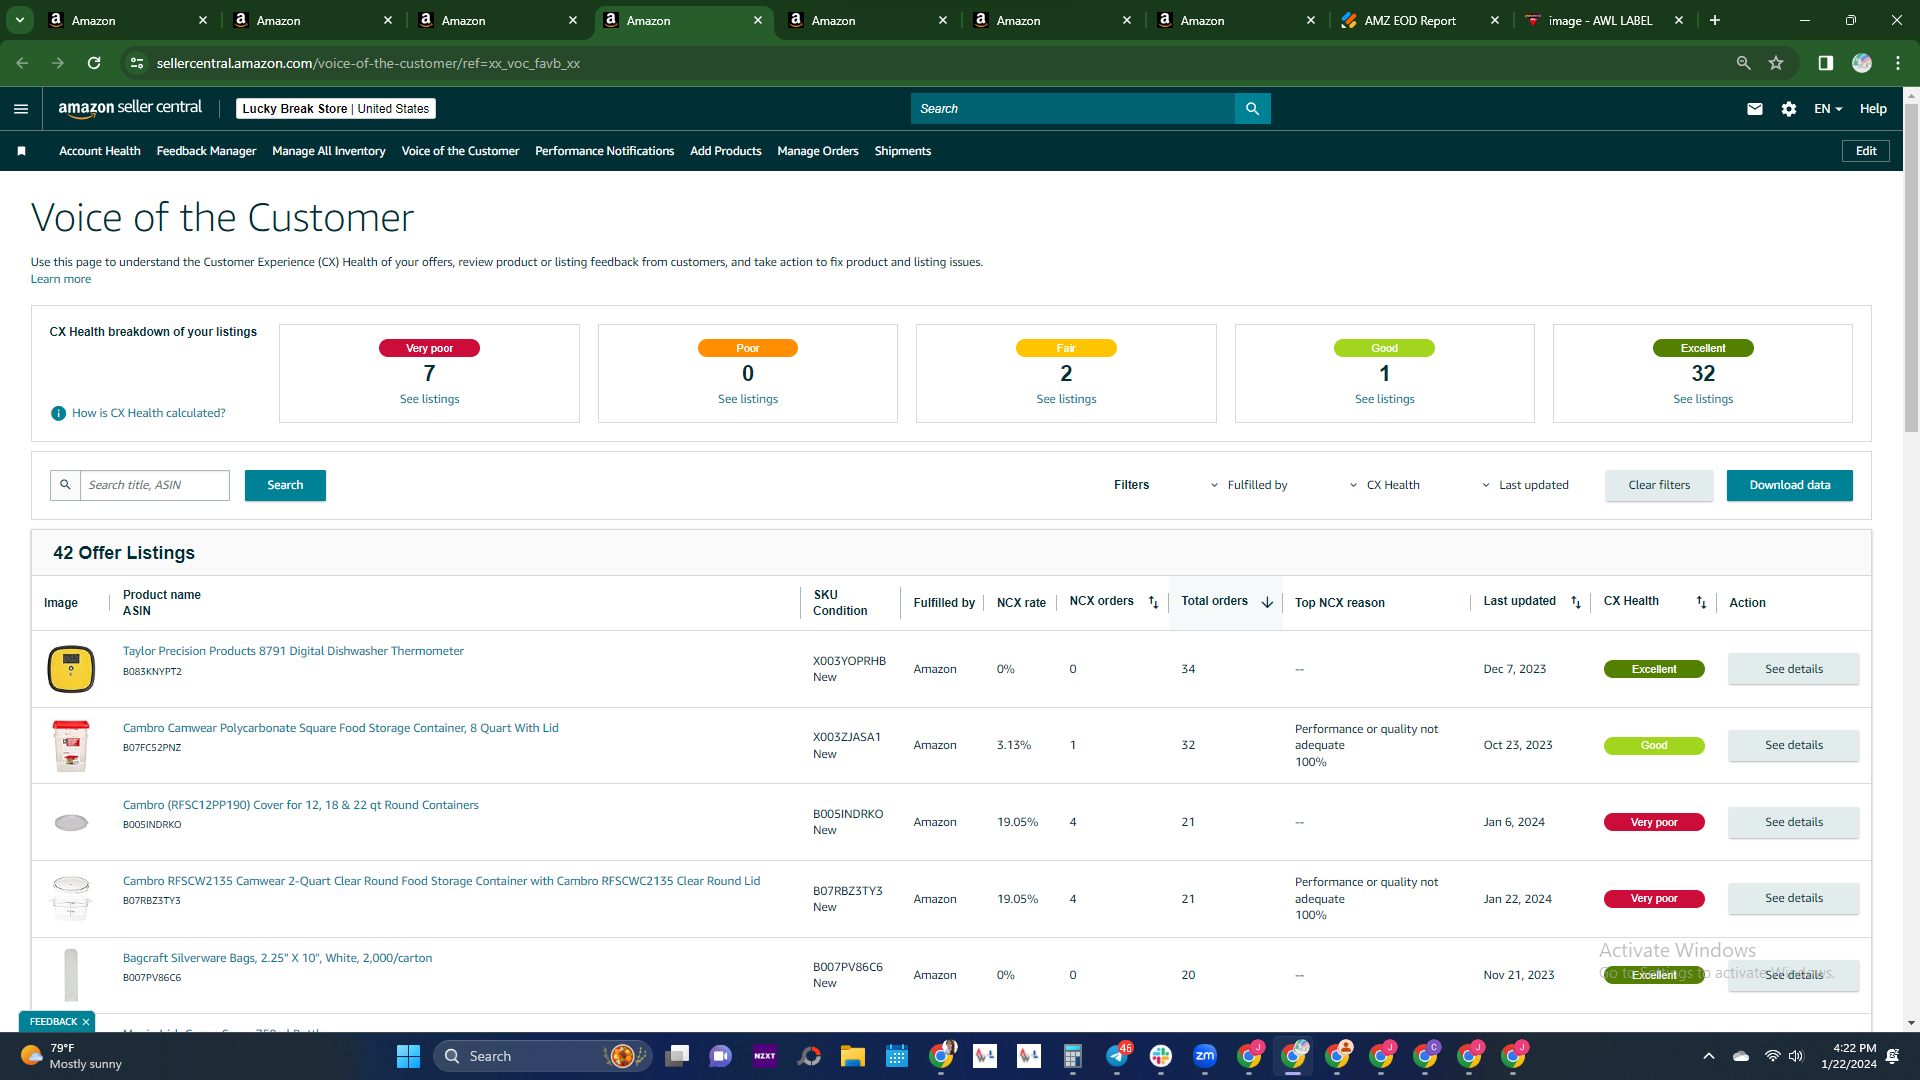Open the Calculator app in taskbar
This screenshot has width=1920, height=1080.
coord(1072,1056)
